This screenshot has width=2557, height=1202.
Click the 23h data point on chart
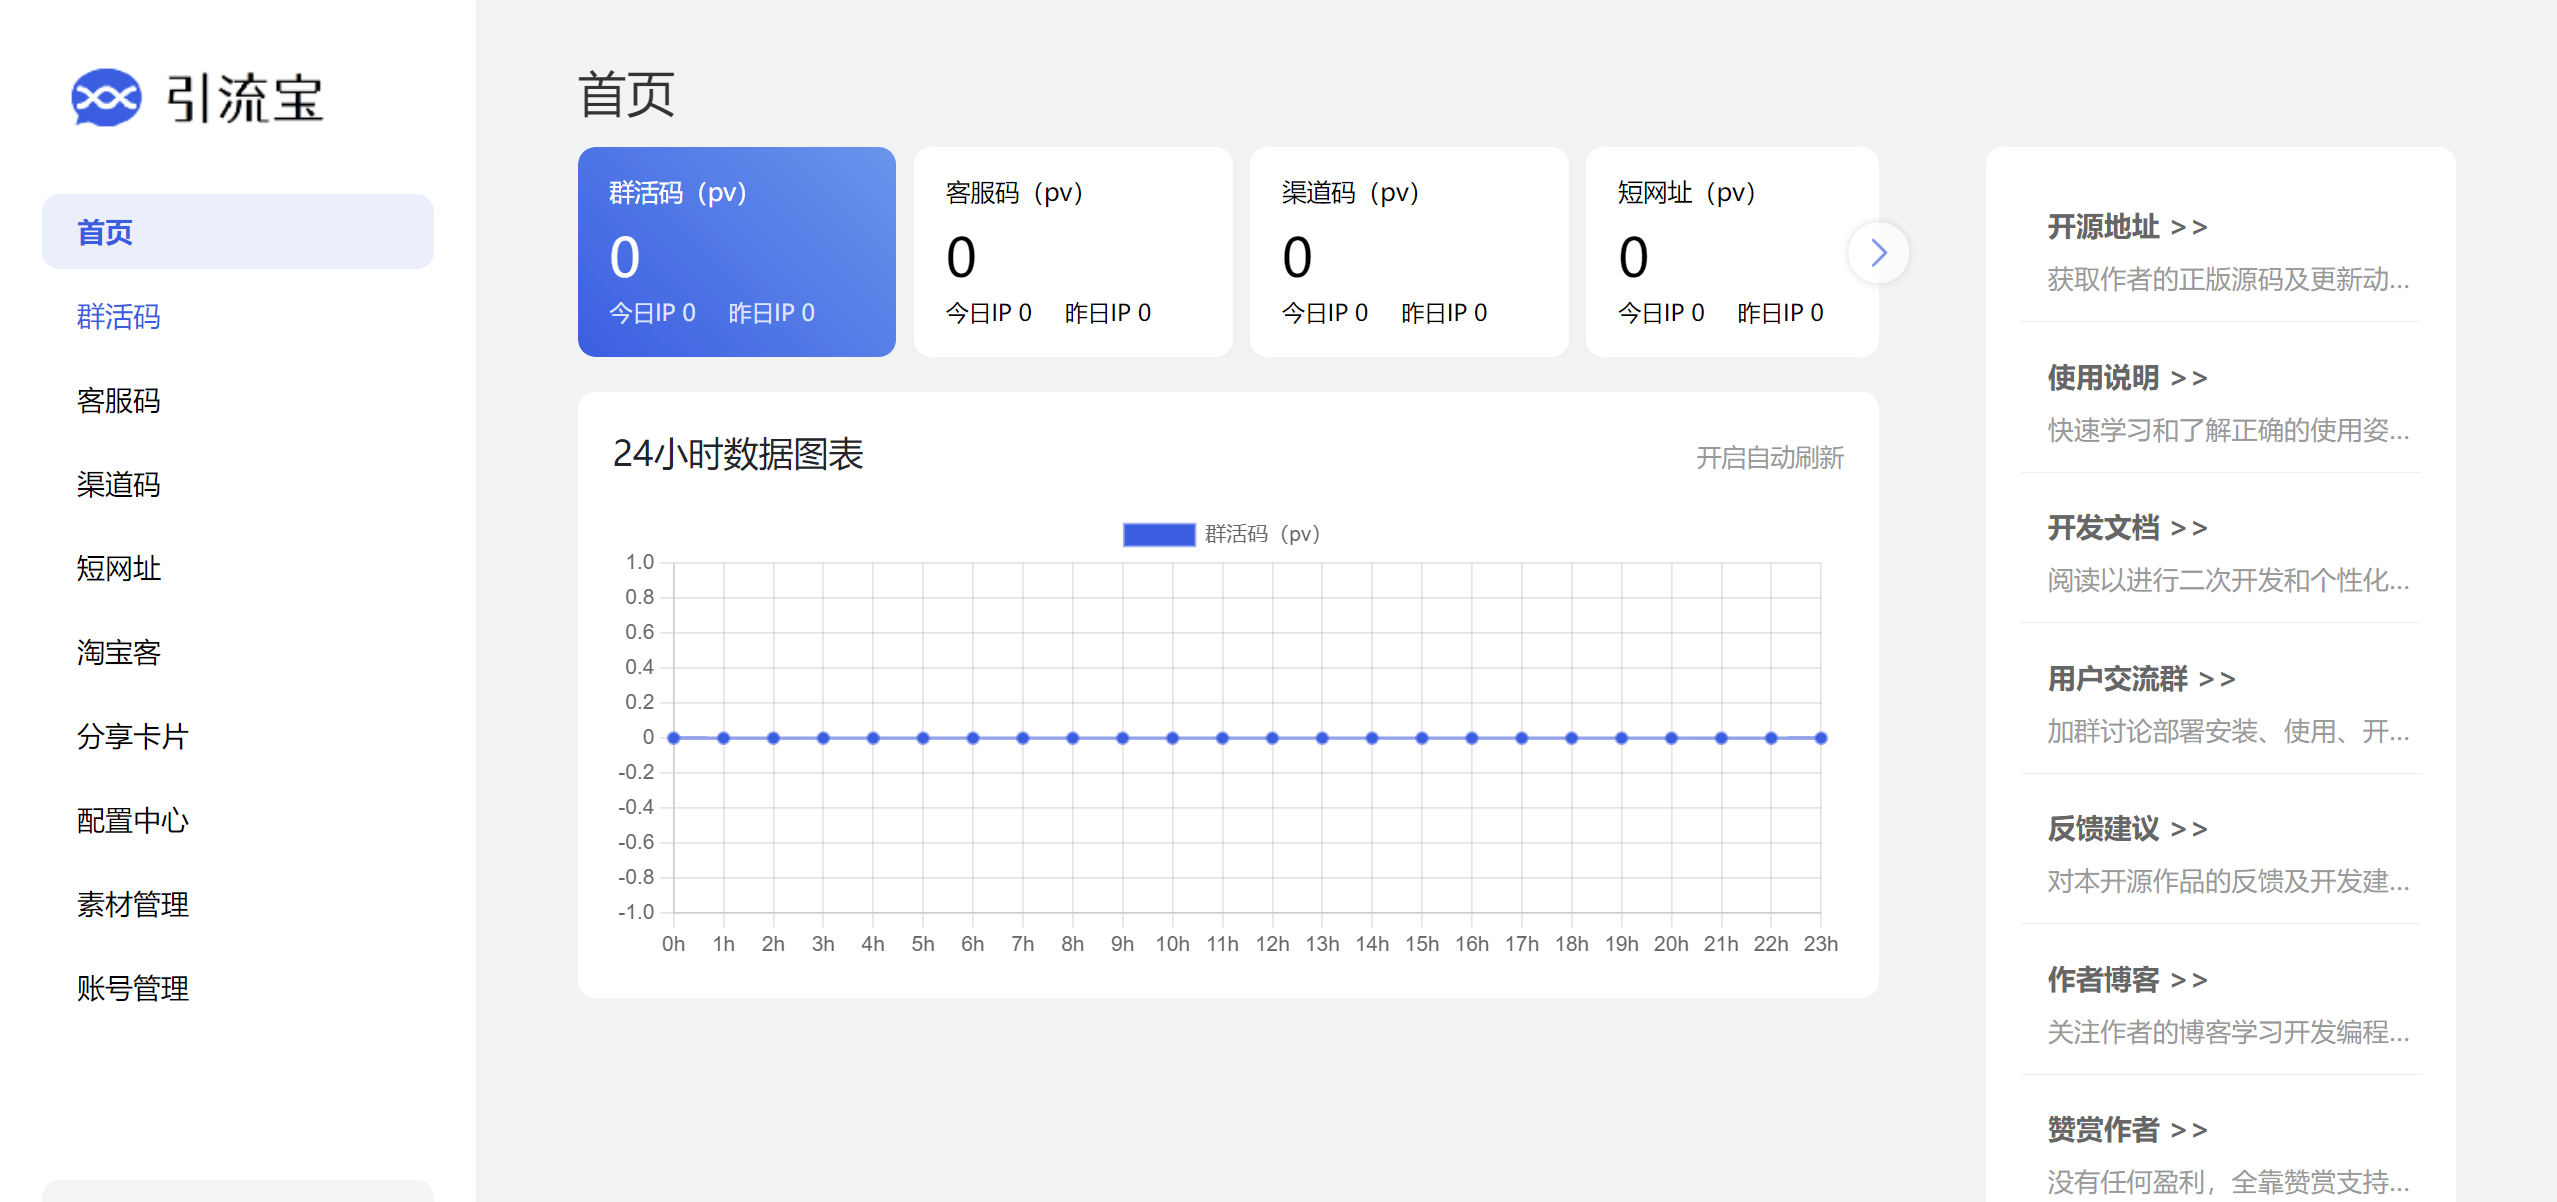pos(1821,738)
